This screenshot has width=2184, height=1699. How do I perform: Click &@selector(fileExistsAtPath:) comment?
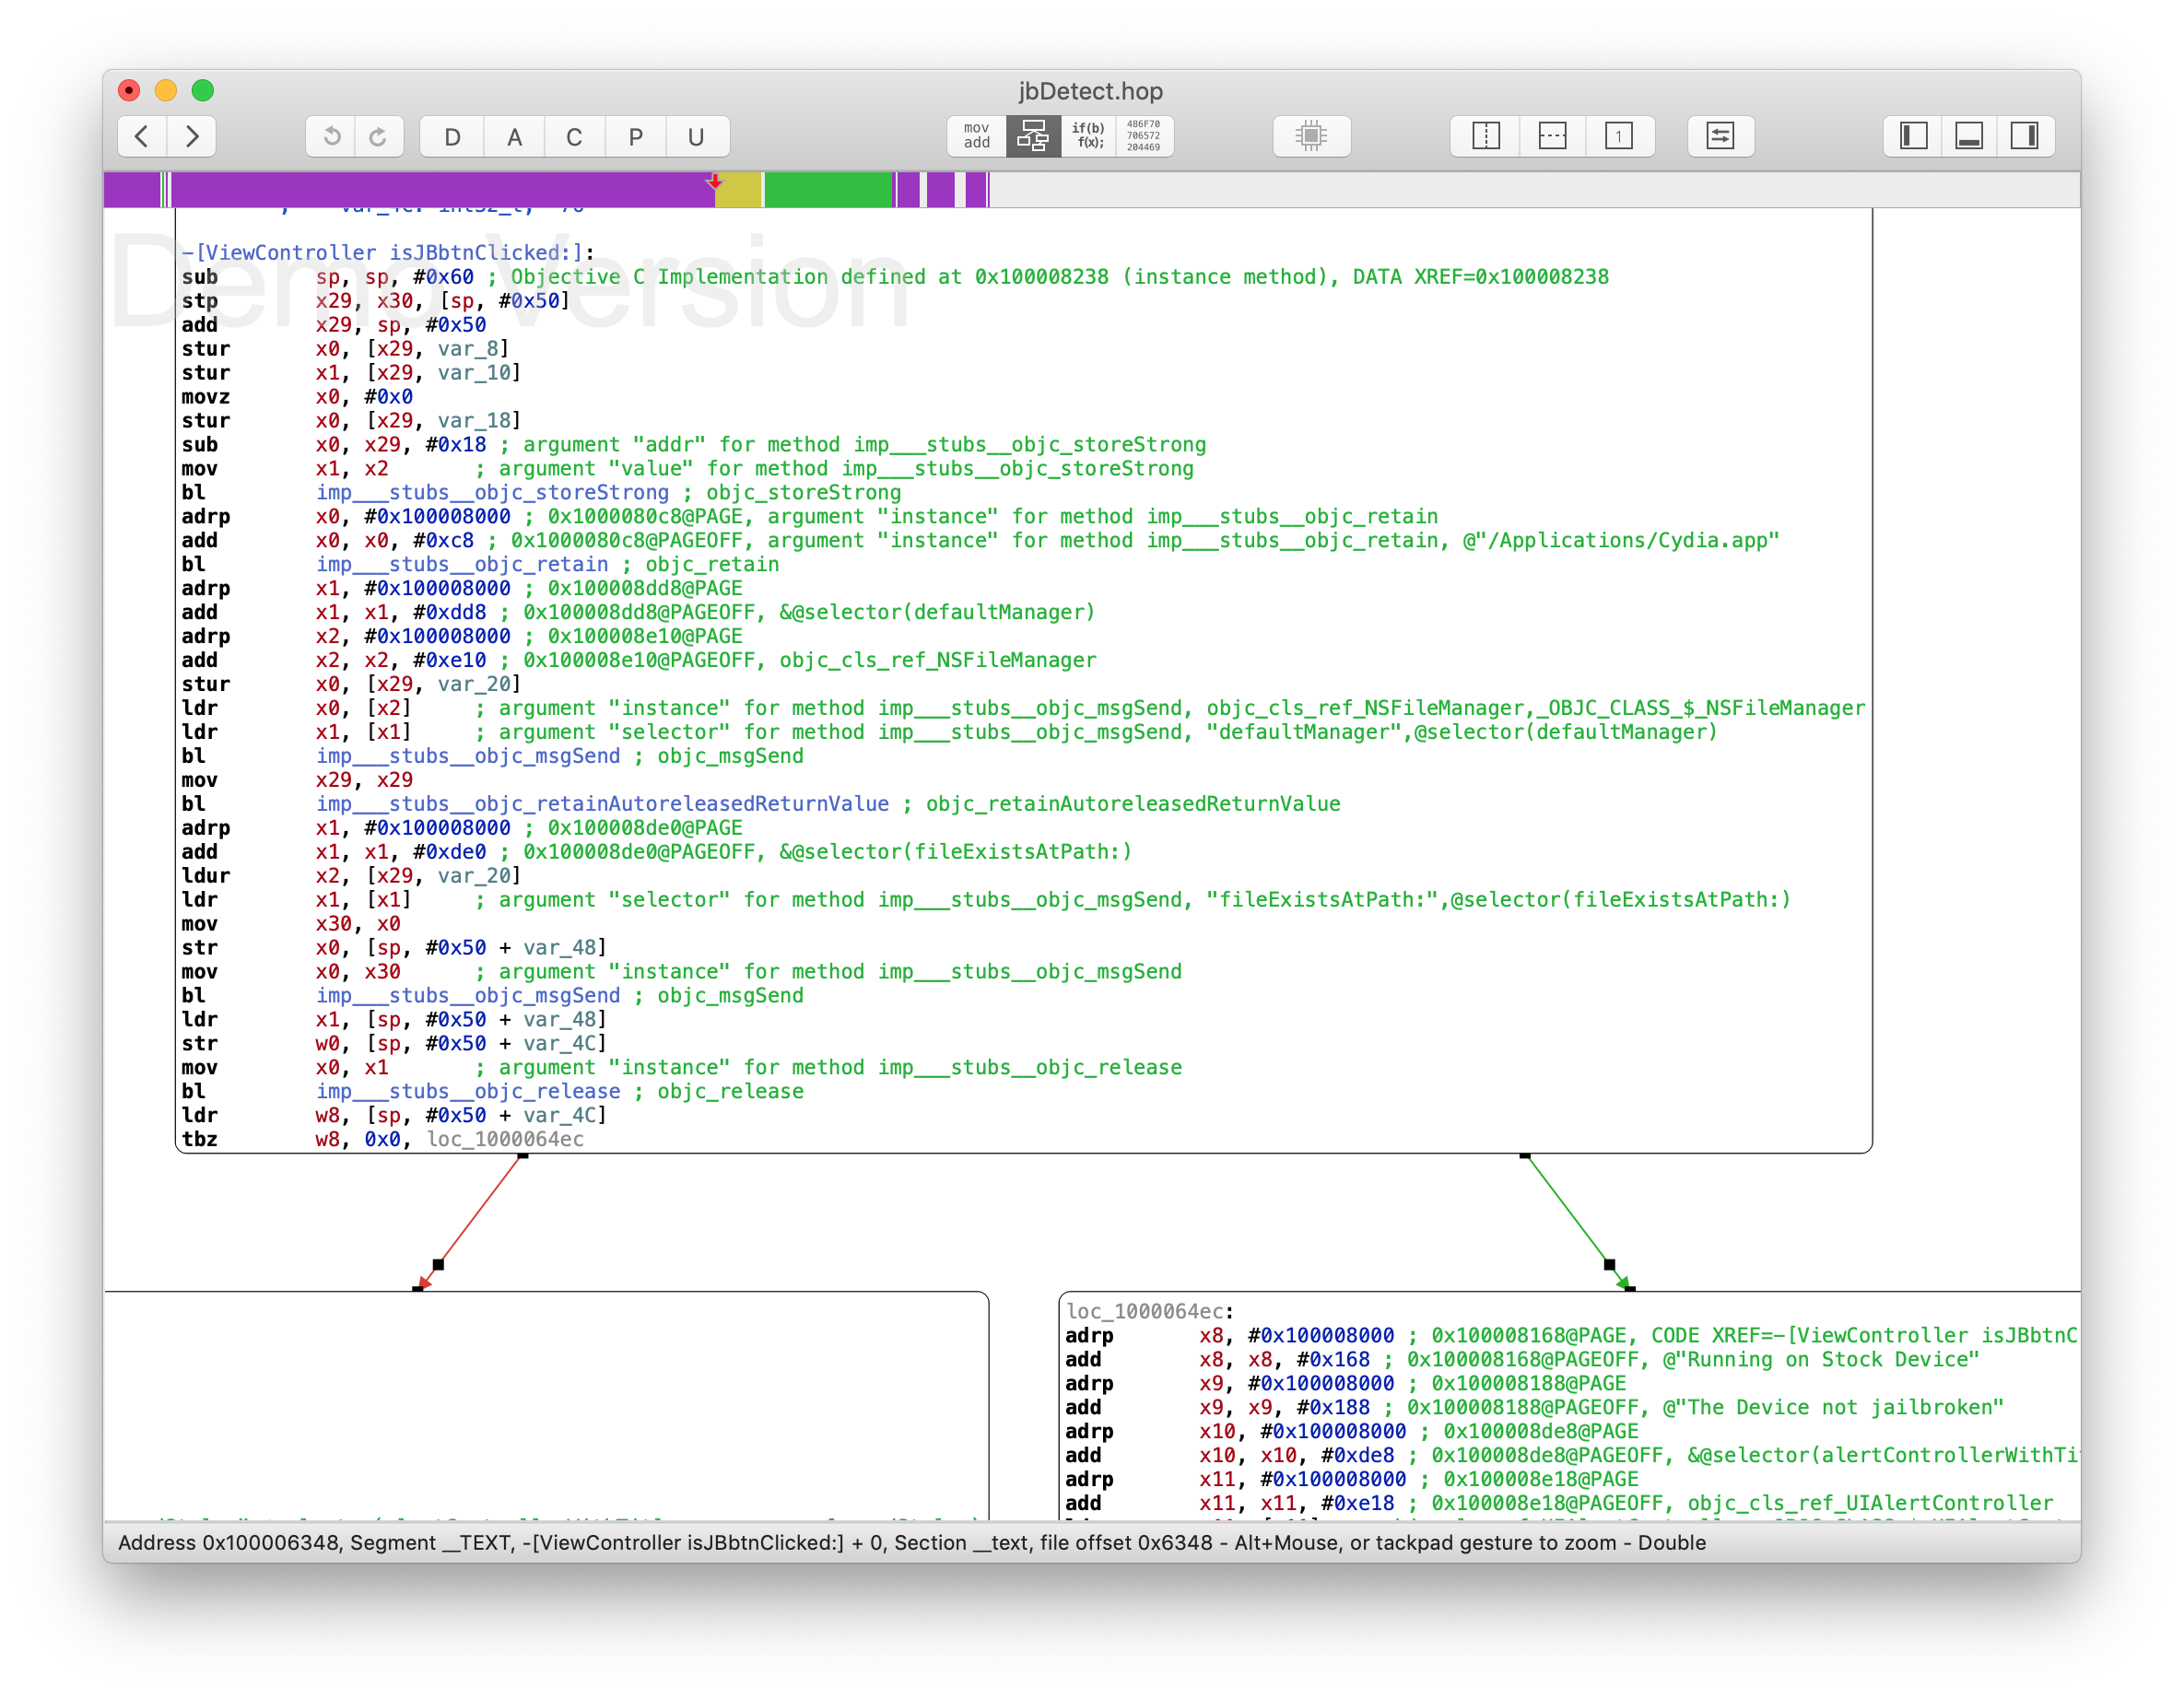pos(956,852)
